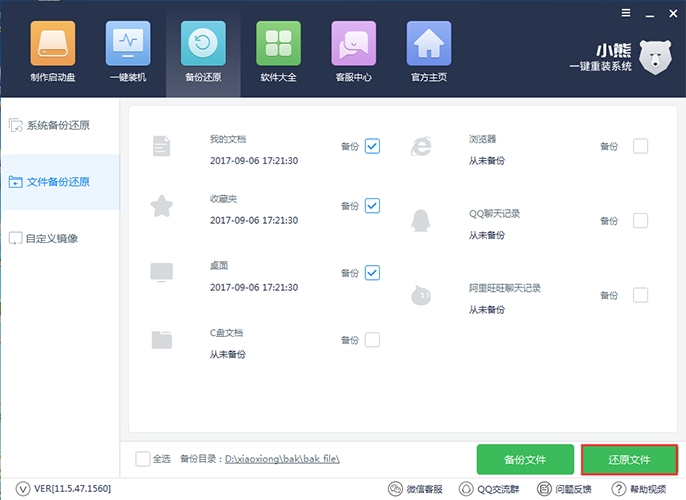Check QQ聊天记录 backup checkbox

click(640, 220)
